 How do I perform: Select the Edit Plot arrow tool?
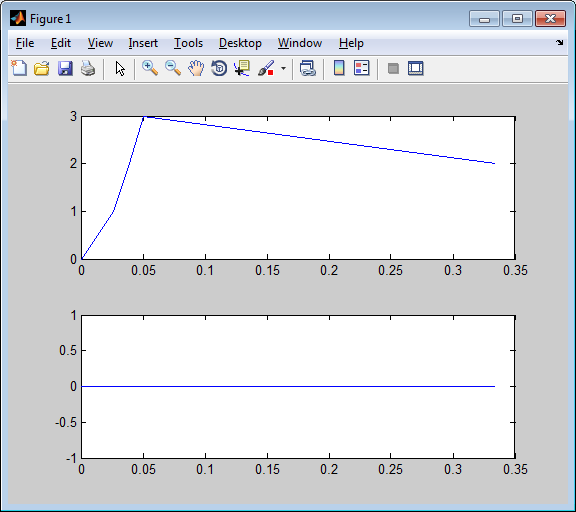[120, 68]
